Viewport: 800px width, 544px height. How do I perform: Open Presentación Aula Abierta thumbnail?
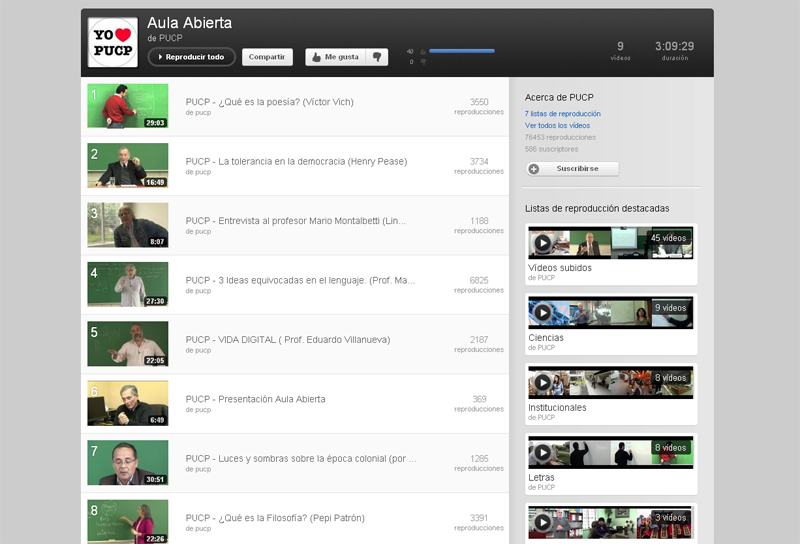[x=128, y=403]
